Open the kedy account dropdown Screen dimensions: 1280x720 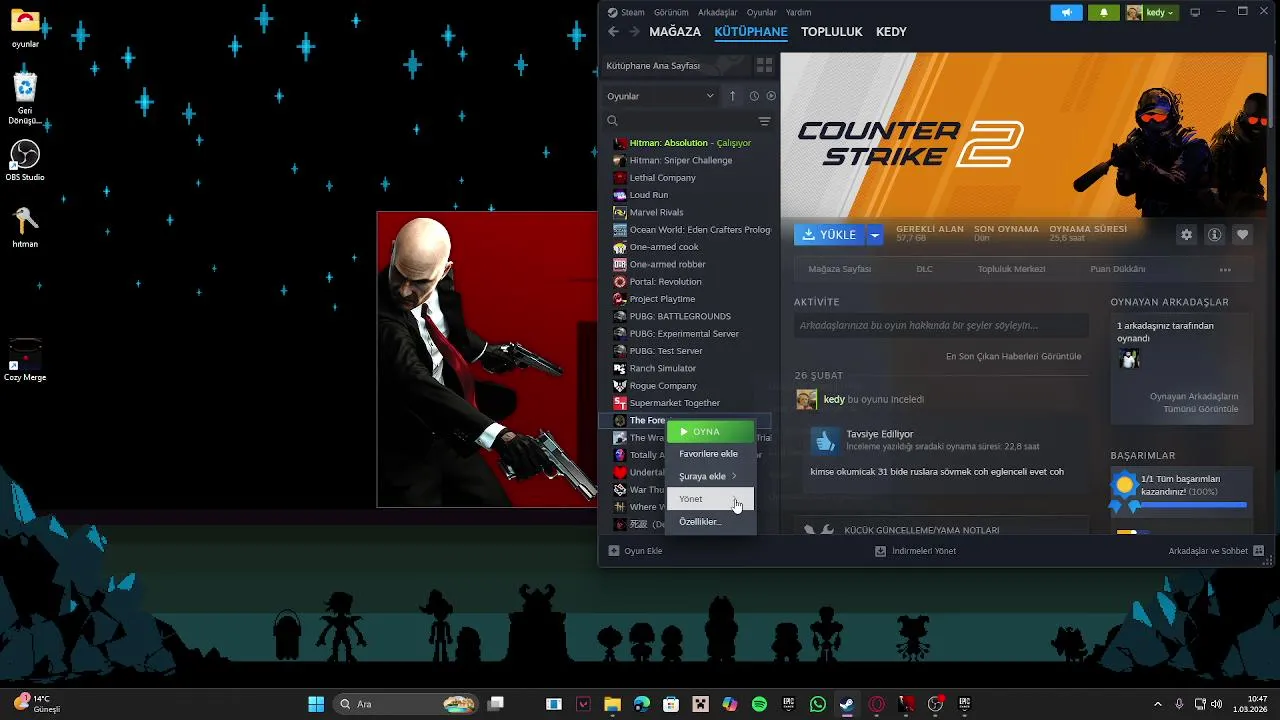pos(1151,13)
